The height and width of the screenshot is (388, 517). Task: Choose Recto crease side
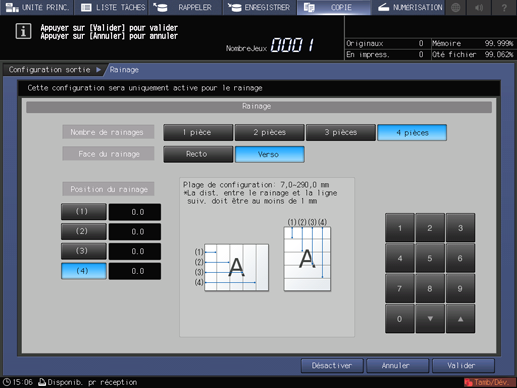(x=198, y=154)
